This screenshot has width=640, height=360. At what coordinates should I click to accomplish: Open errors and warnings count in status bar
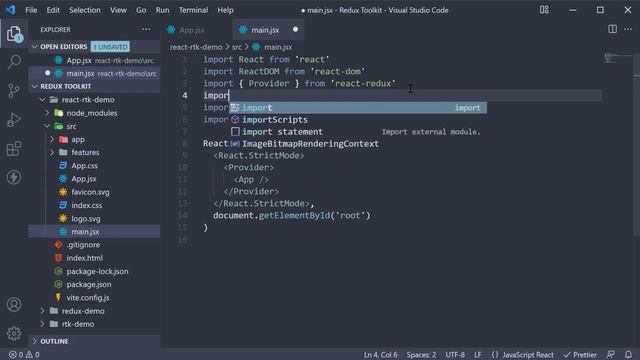point(24,355)
